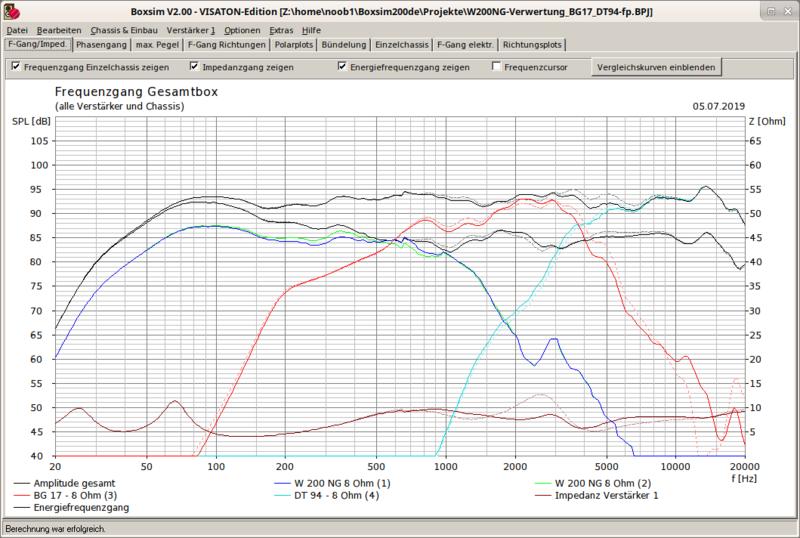
Task: Open the F-Gang elektr. tab
Action: pos(465,45)
